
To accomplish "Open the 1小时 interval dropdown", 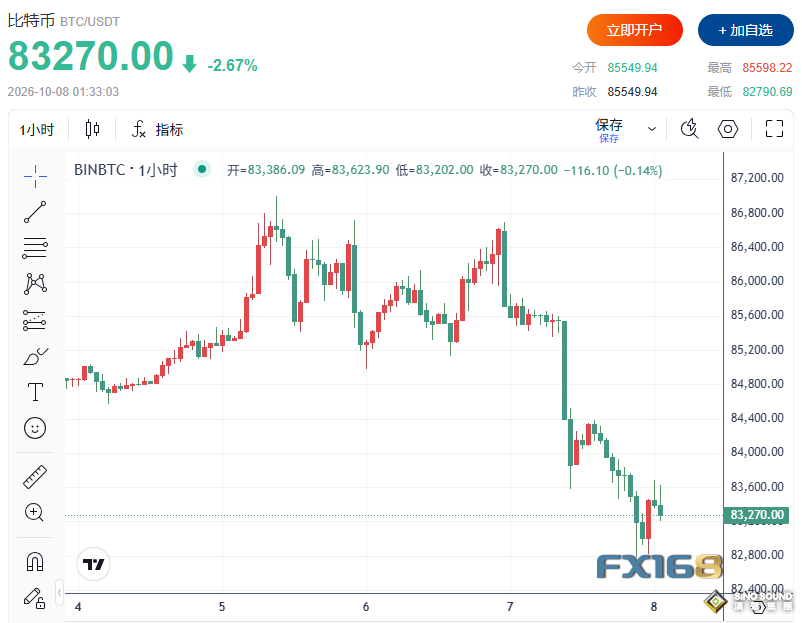I will (x=37, y=129).
